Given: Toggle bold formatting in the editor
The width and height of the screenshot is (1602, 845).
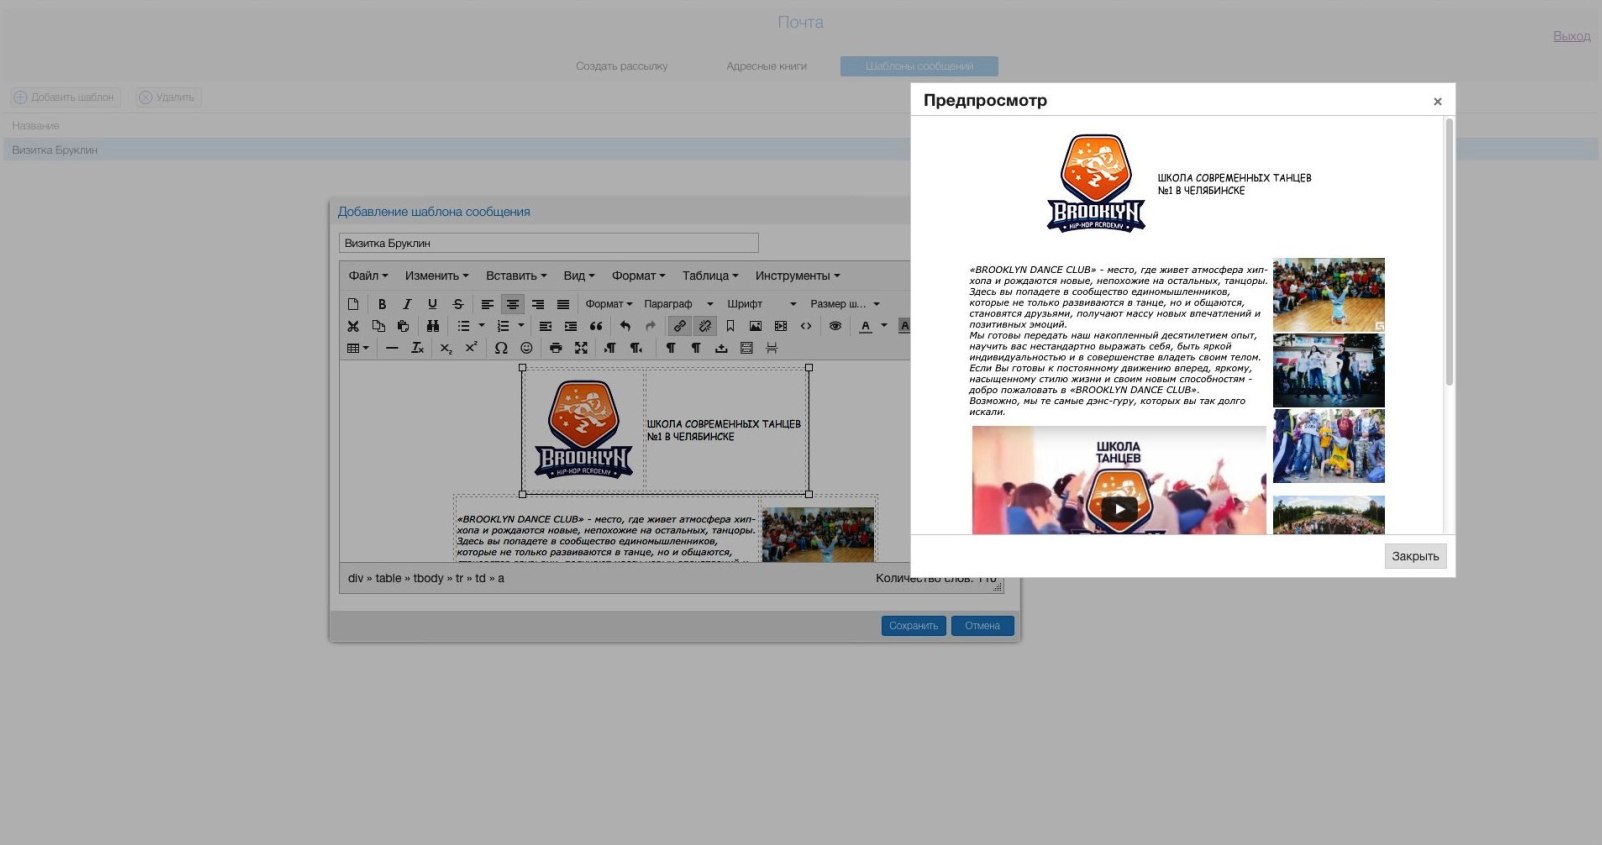Looking at the screenshot, I should coord(382,304).
